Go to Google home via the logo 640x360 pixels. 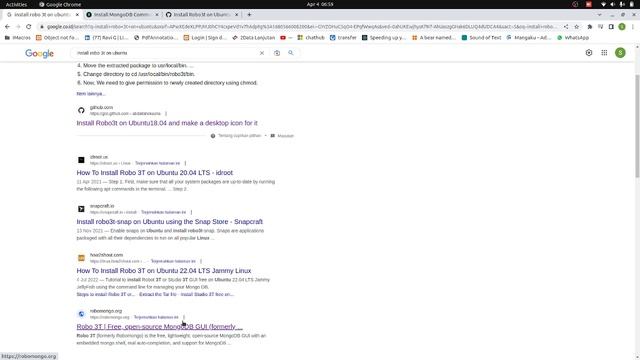[x=39, y=53]
